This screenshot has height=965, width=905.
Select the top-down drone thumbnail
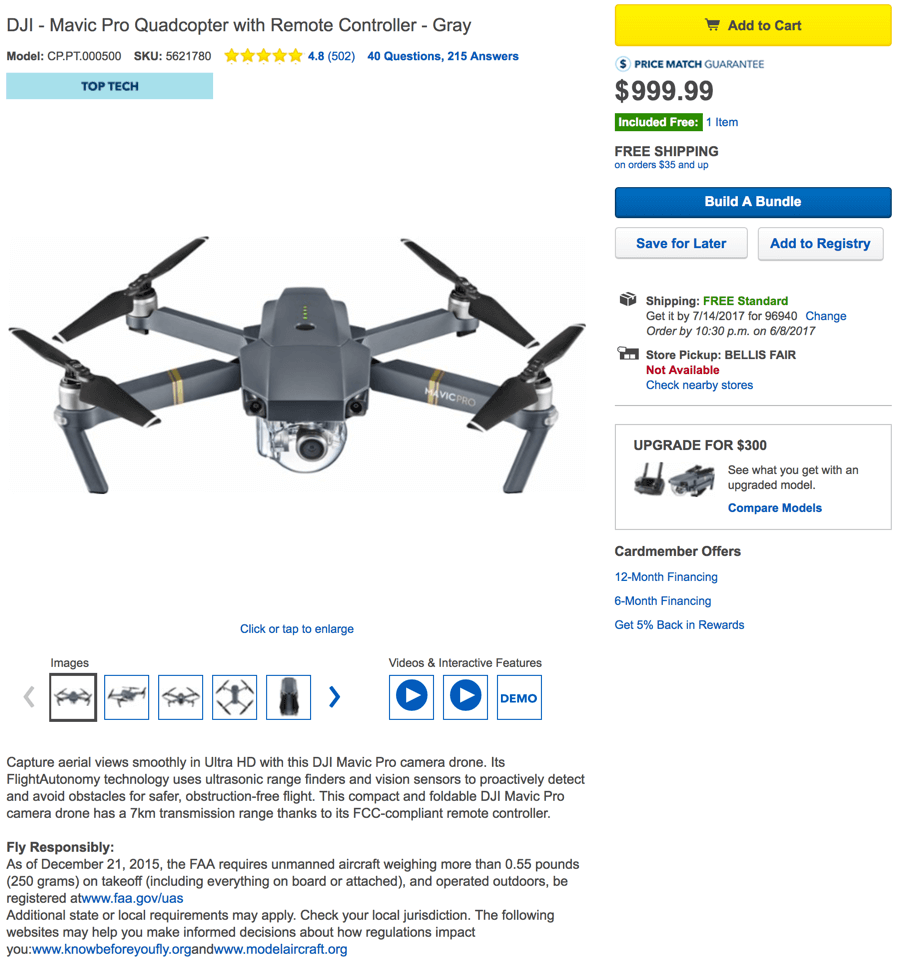[234, 697]
